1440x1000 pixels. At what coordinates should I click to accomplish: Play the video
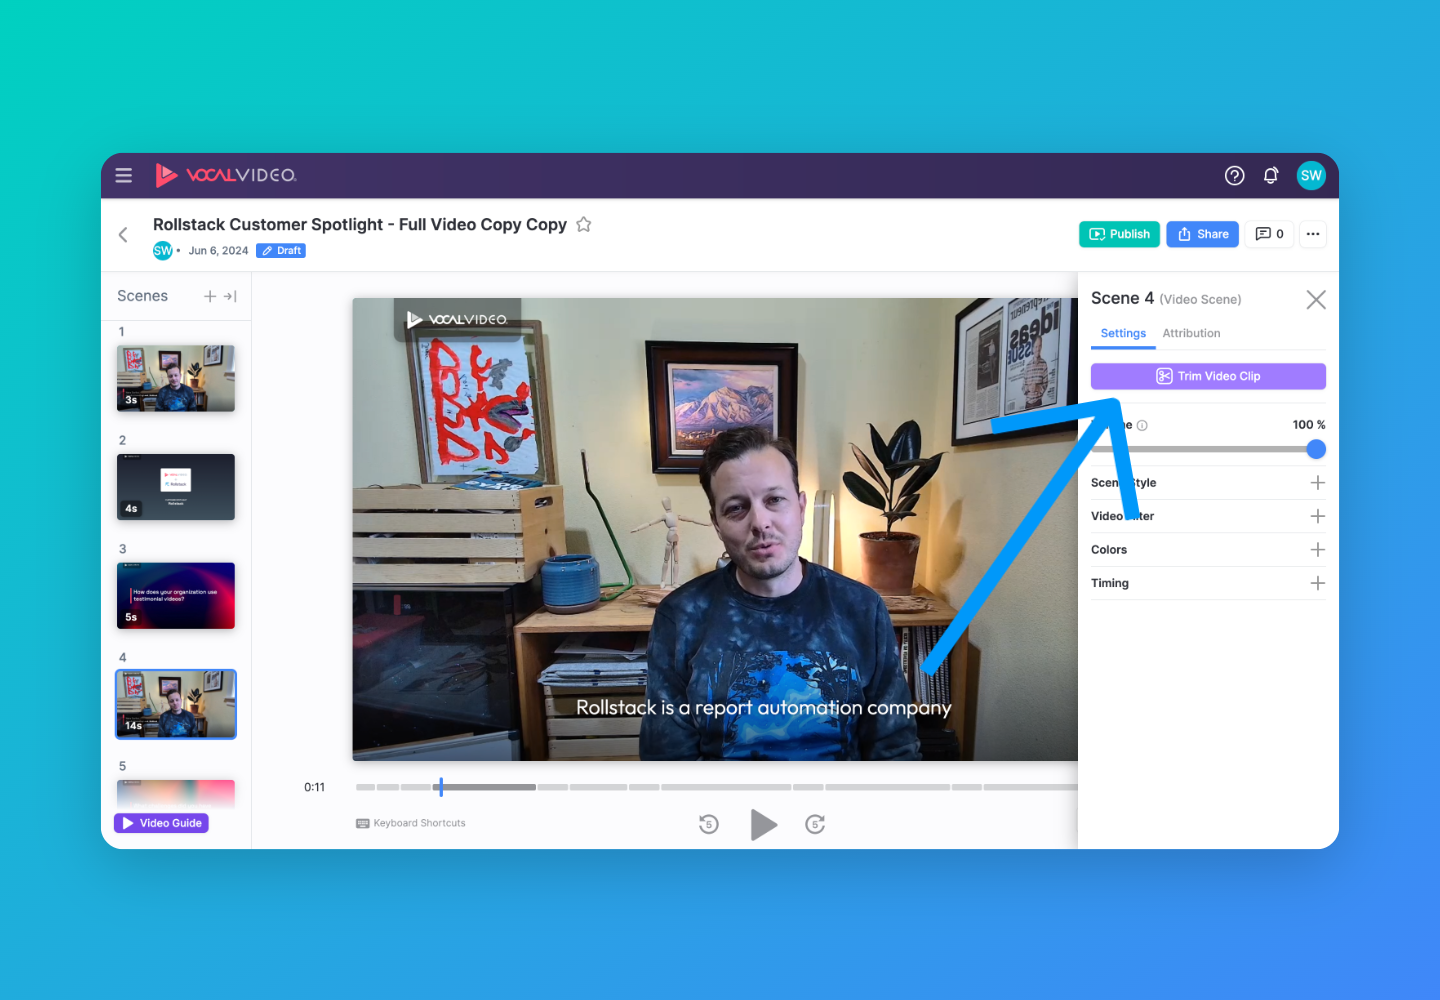(x=763, y=825)
